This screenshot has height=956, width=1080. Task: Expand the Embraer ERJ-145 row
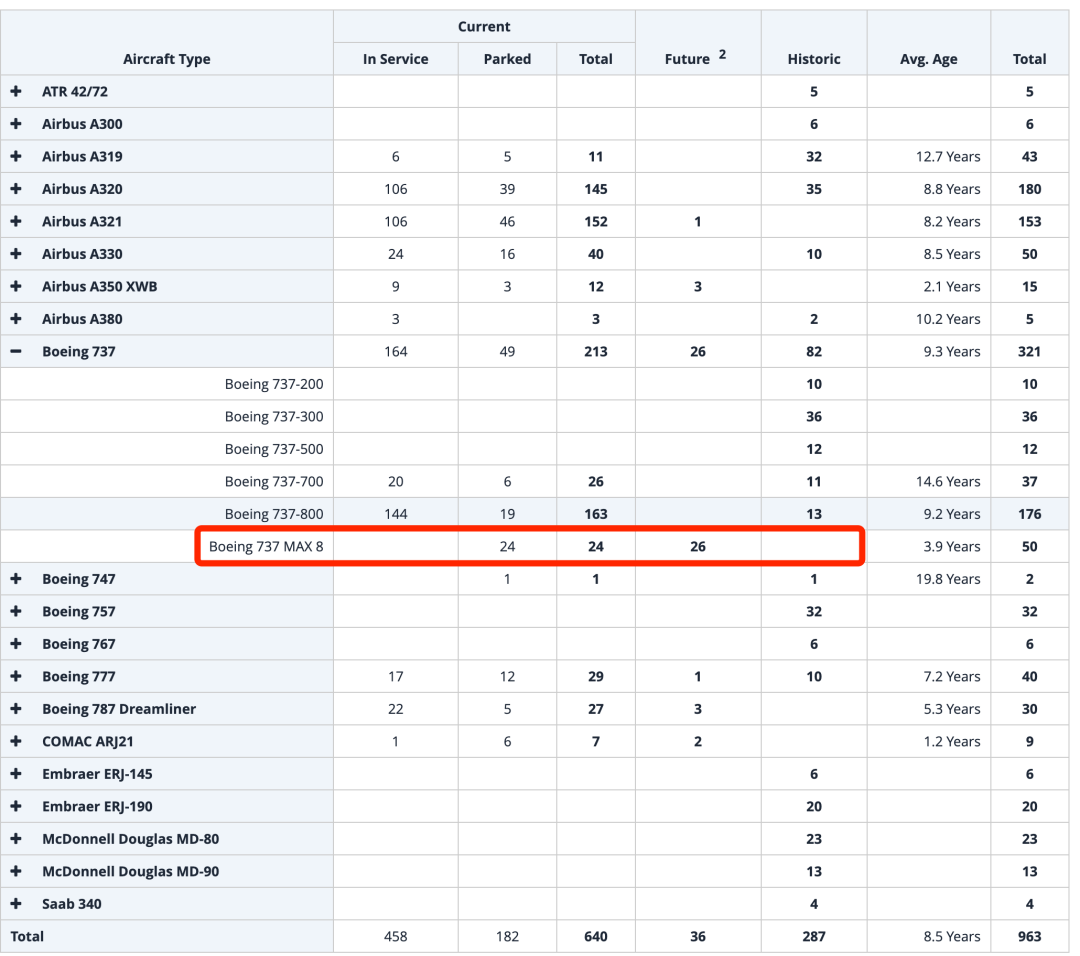[16, 774]
